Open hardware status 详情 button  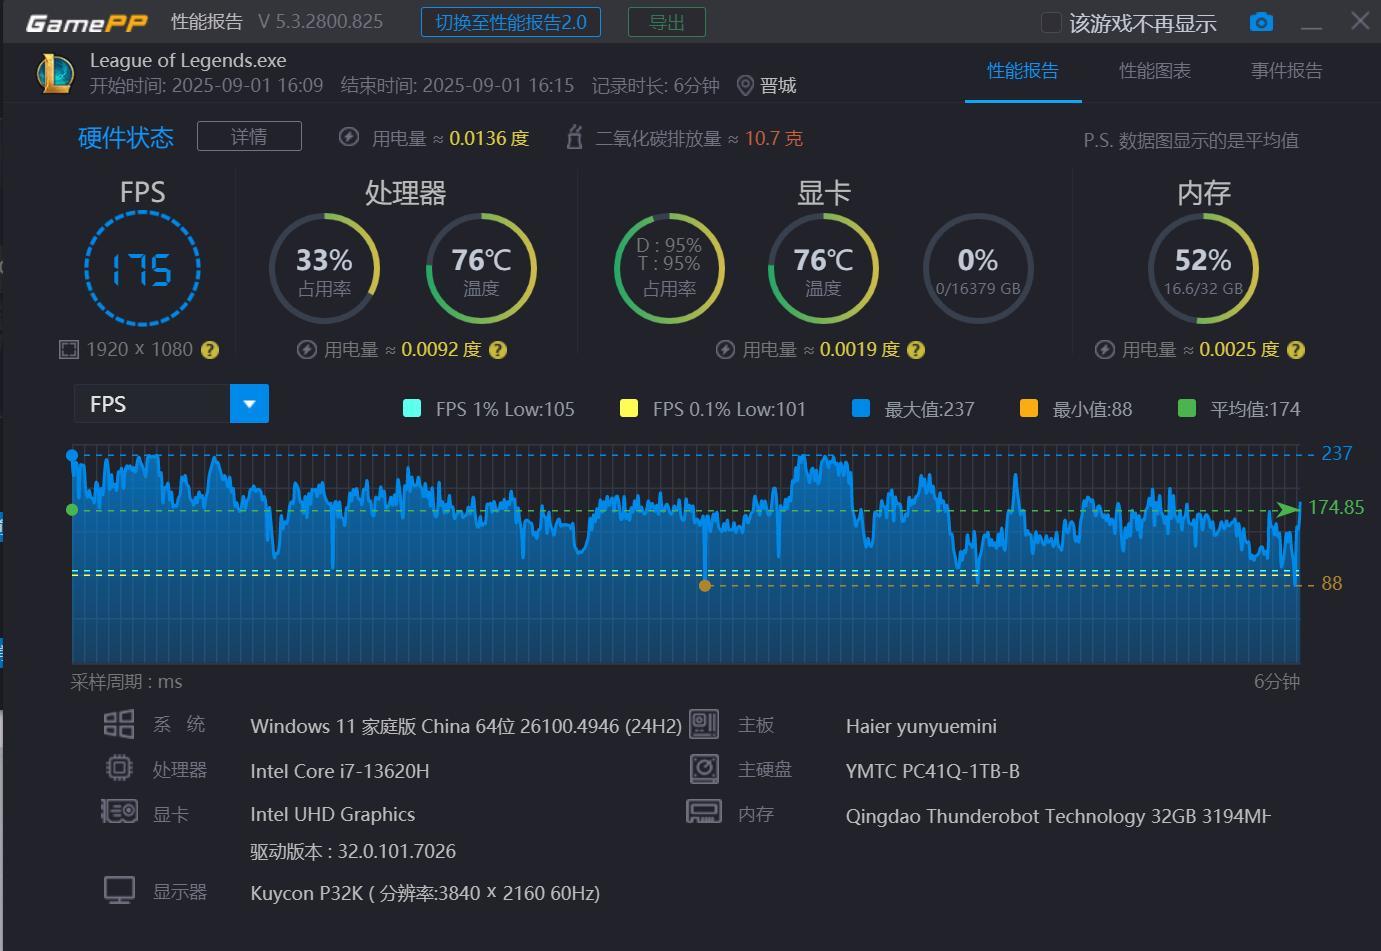[x=249, y=136]
